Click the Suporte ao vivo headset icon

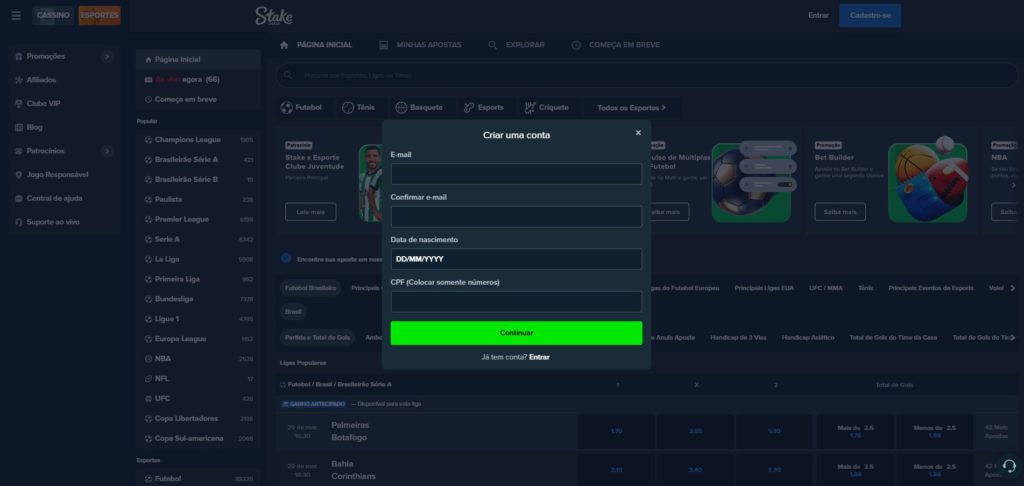[19, 222]
